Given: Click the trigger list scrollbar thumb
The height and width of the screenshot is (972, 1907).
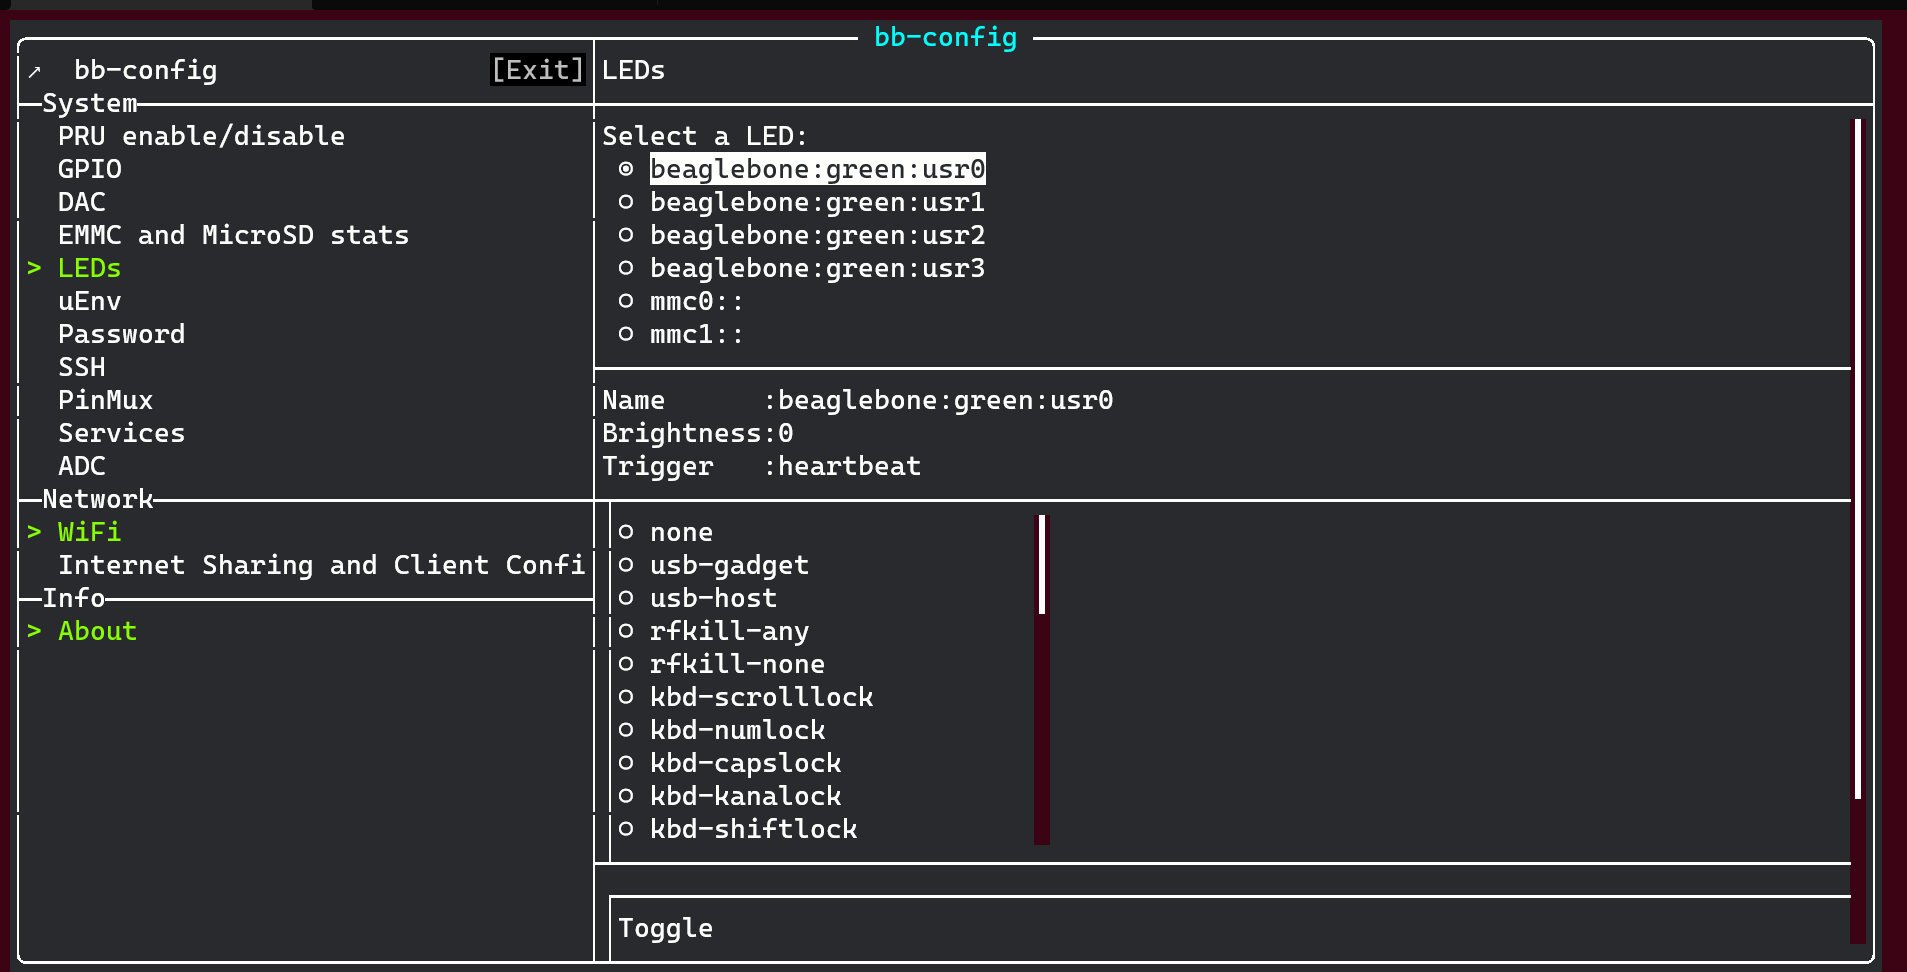Looking at the screenshot, I should click(1042, 565).
